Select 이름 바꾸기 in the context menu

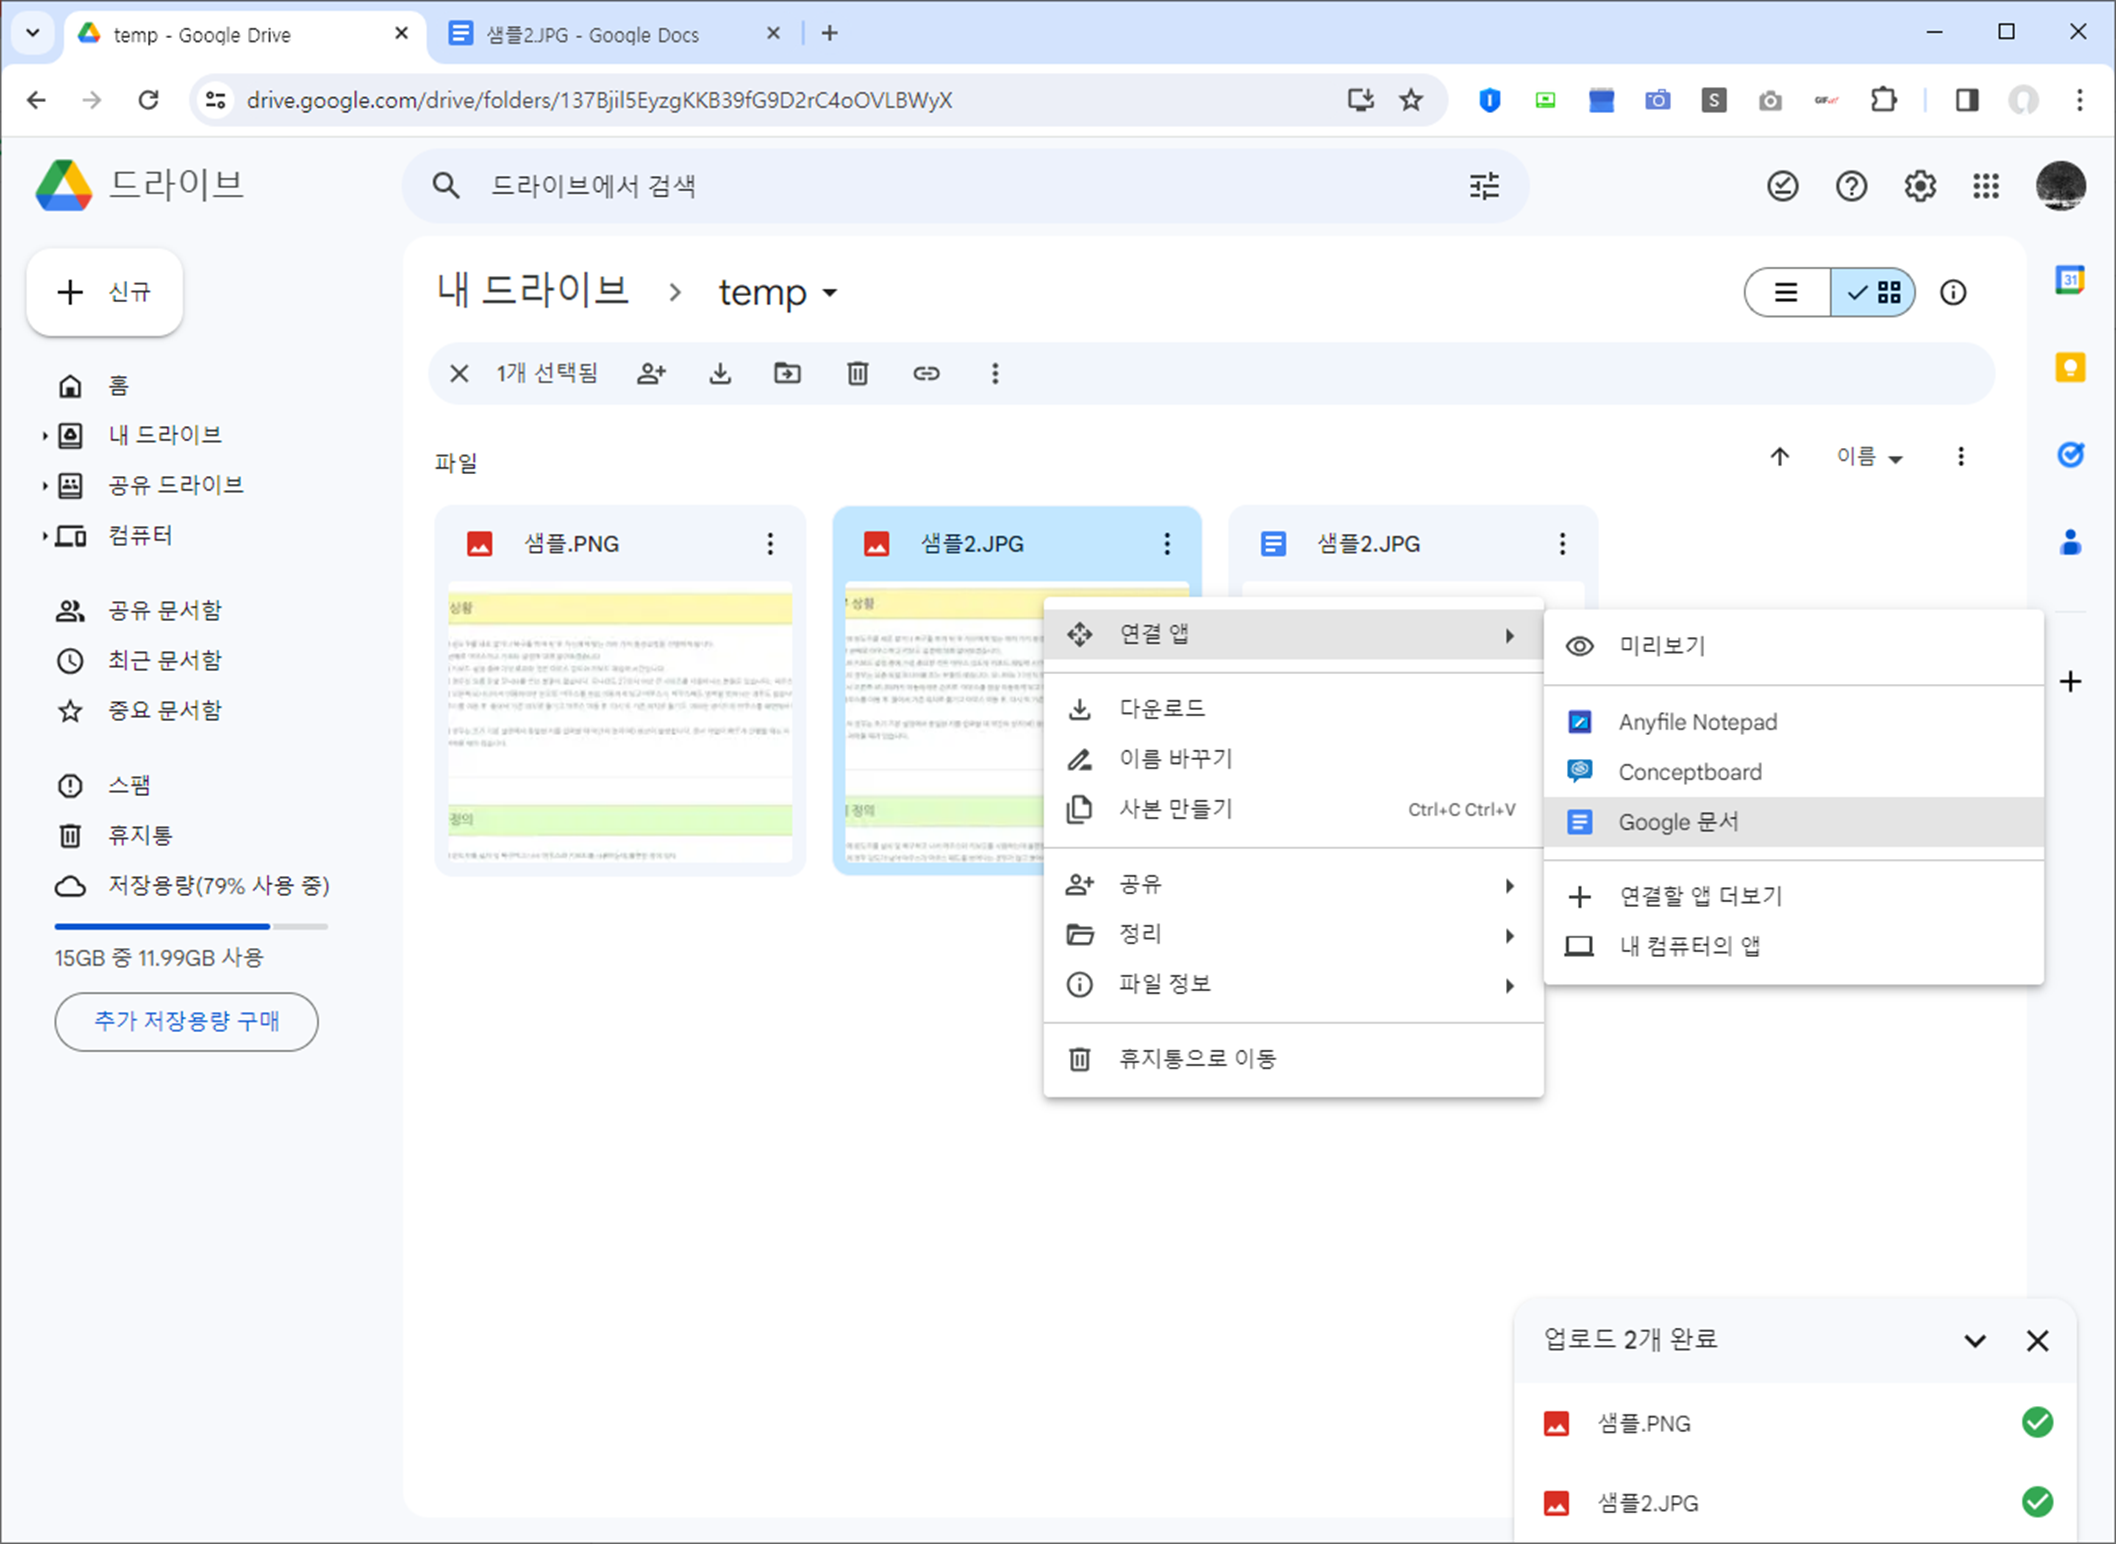[x=1175, y=759]
